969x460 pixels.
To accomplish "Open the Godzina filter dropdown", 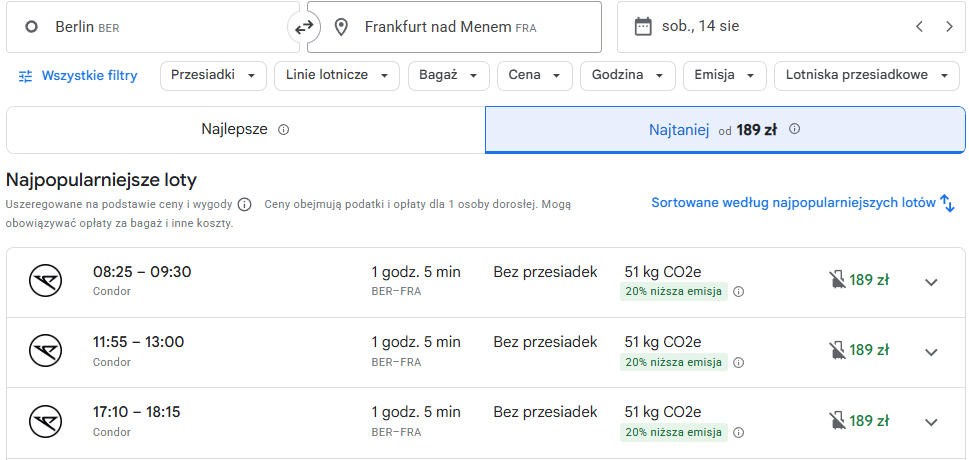I will (x=628, y=75).
